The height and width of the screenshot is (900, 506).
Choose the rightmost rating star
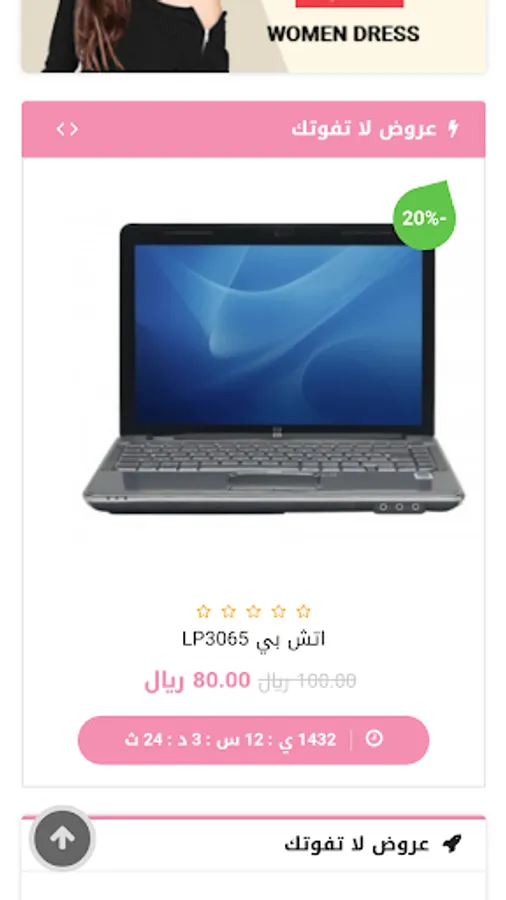pos(303,611)
